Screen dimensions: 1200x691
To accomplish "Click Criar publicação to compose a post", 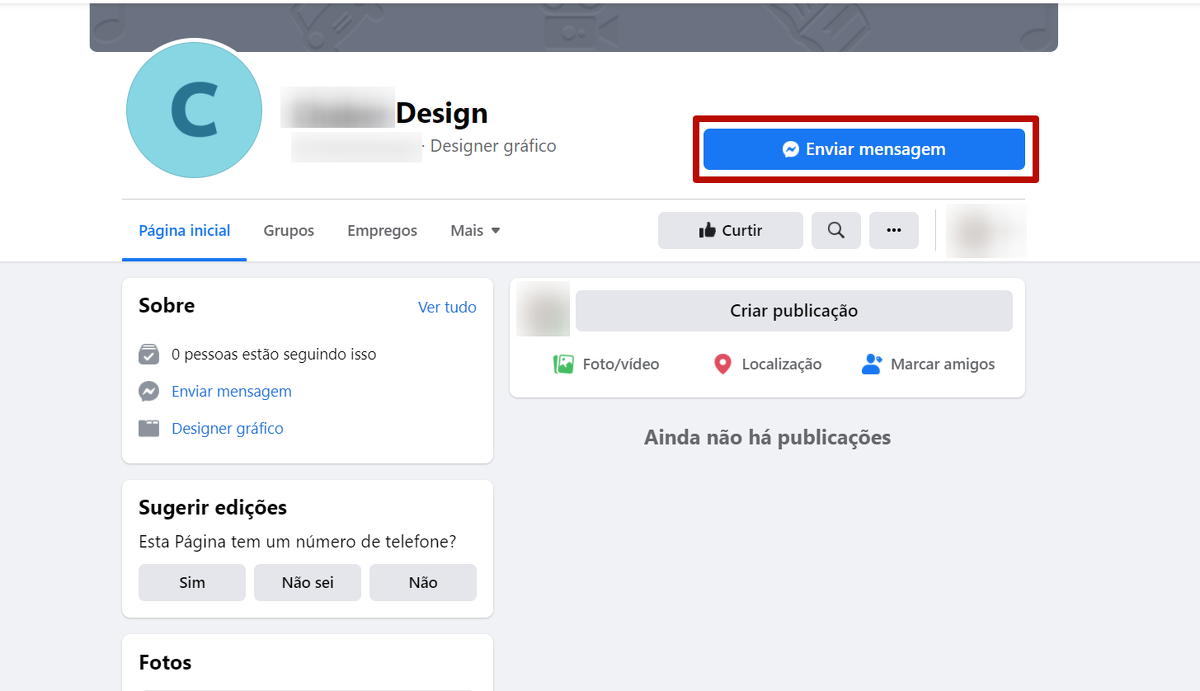I will (x=794, y=311).
